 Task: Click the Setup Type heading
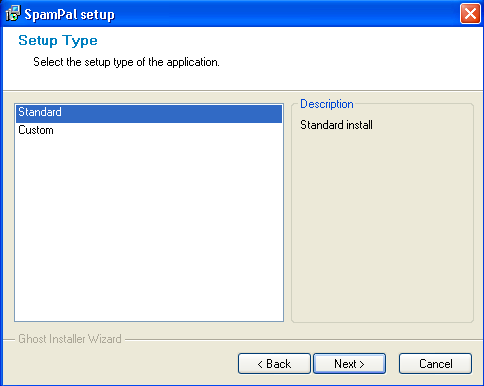click(58, 41)
